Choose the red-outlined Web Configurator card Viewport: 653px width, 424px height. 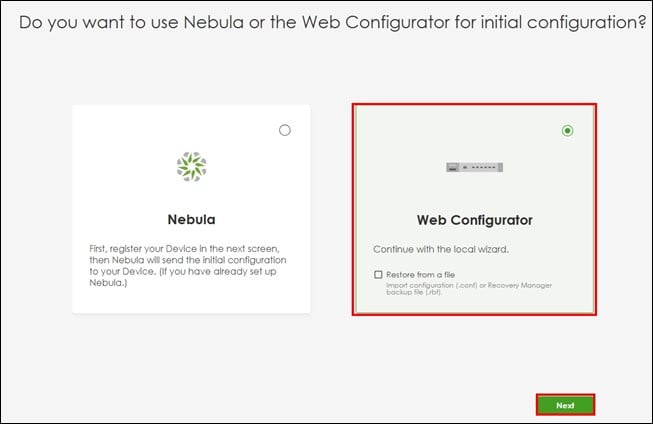click(474, 209)
